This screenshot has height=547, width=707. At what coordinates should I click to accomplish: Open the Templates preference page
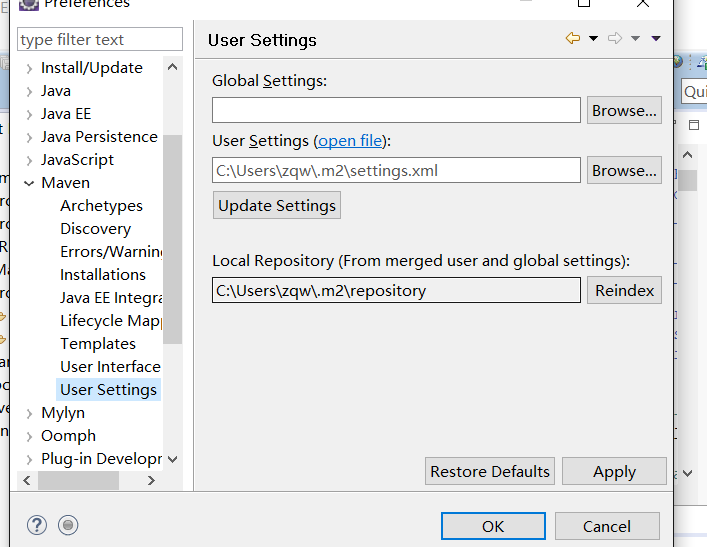click(97, 344)
